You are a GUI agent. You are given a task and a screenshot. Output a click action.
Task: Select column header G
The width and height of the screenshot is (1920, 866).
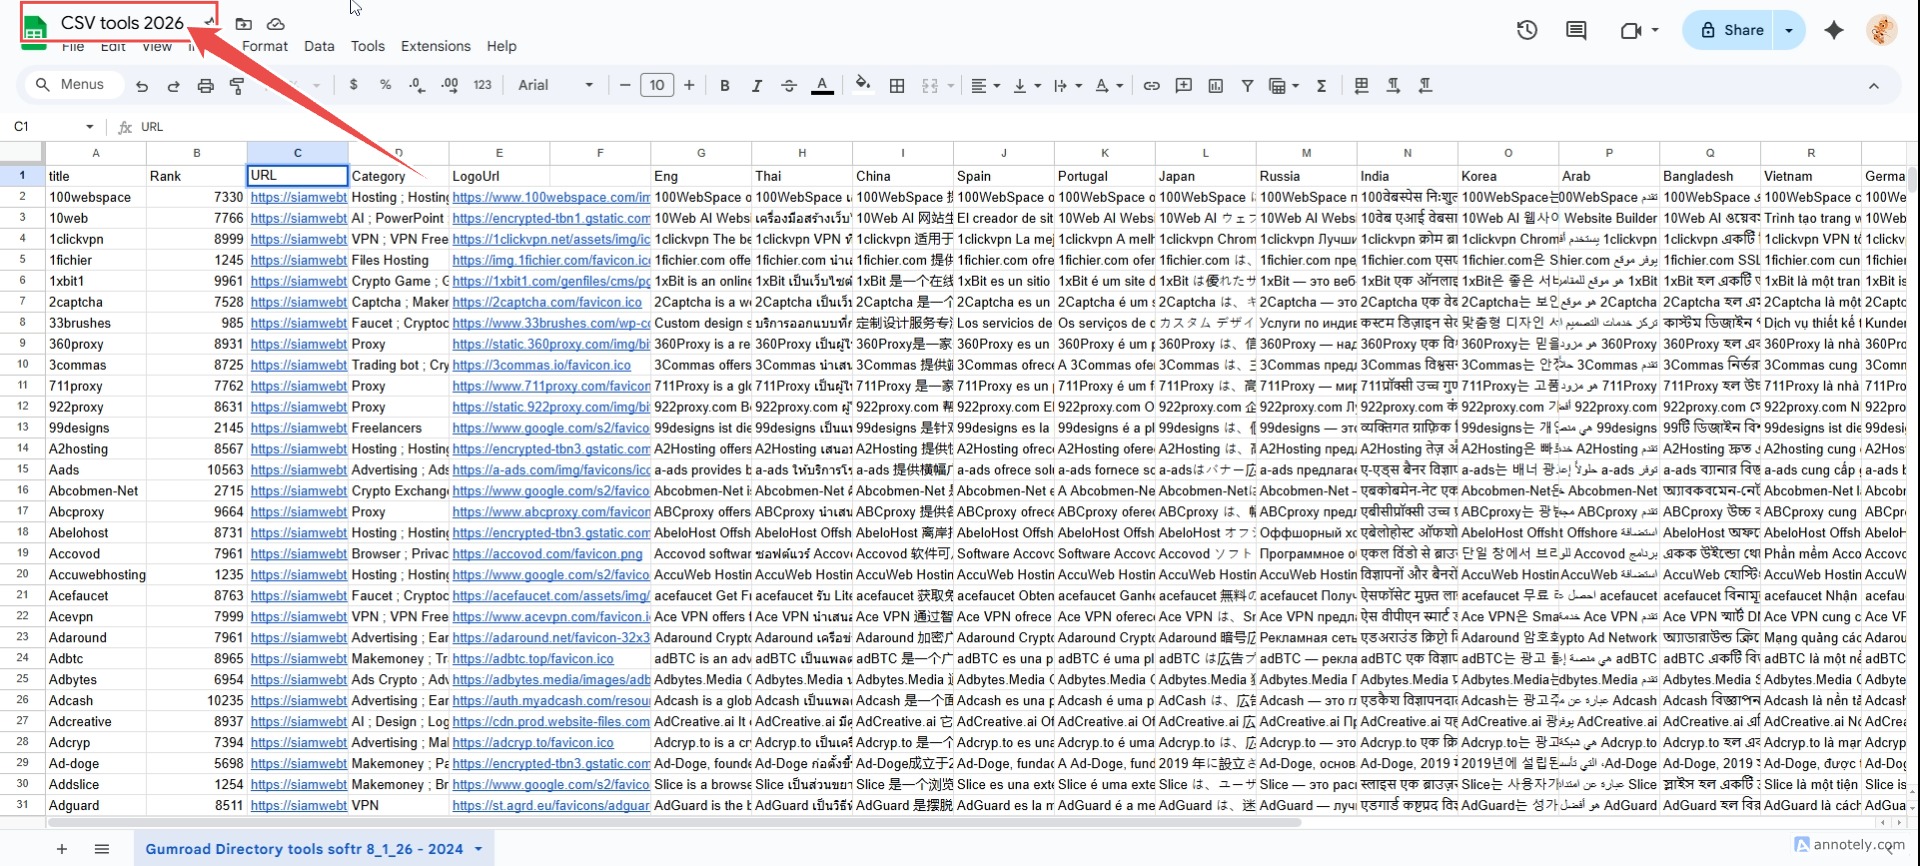pyautogui.click(x=701, y=153)
